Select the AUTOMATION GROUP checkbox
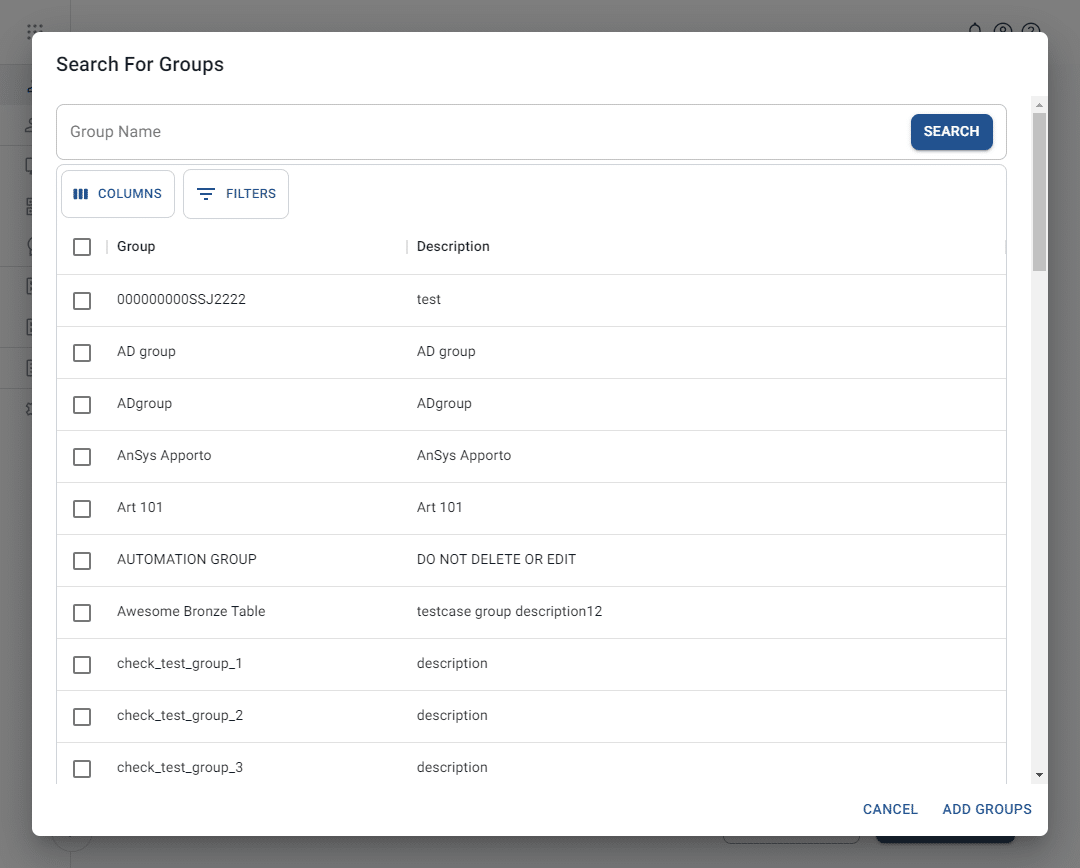Image resolution: width=1080 pixels, height=868 pixels. (82, 560)
